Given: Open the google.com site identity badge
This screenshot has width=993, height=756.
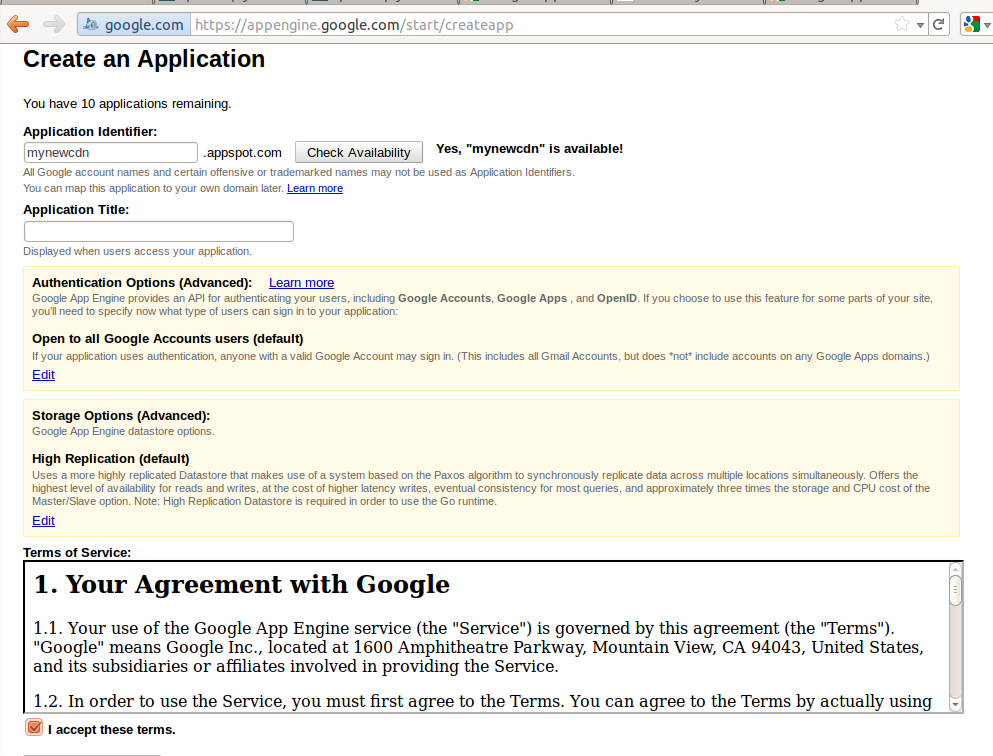Looking at the screenshot, I should click(x=134, y=25).
